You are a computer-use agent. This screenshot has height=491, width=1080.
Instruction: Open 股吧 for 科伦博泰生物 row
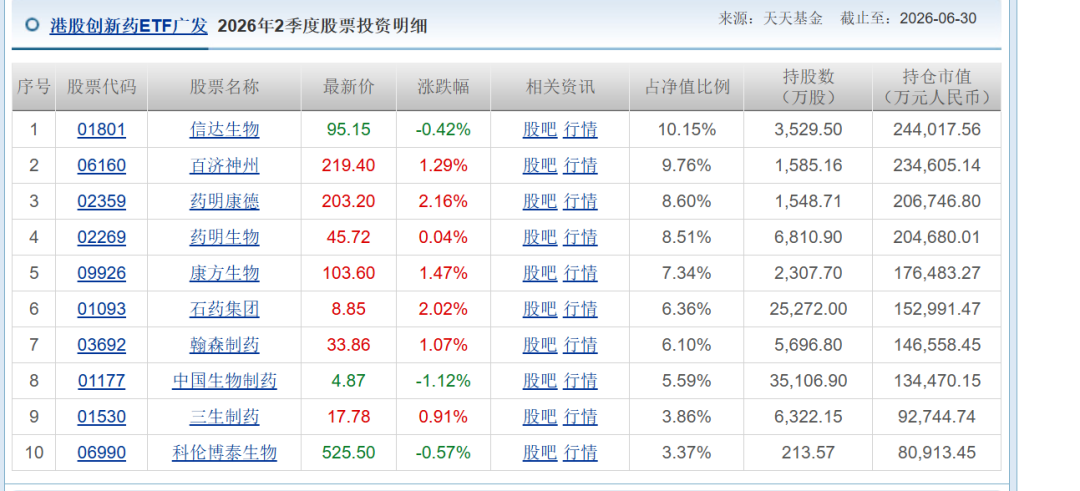coord(539,452)
